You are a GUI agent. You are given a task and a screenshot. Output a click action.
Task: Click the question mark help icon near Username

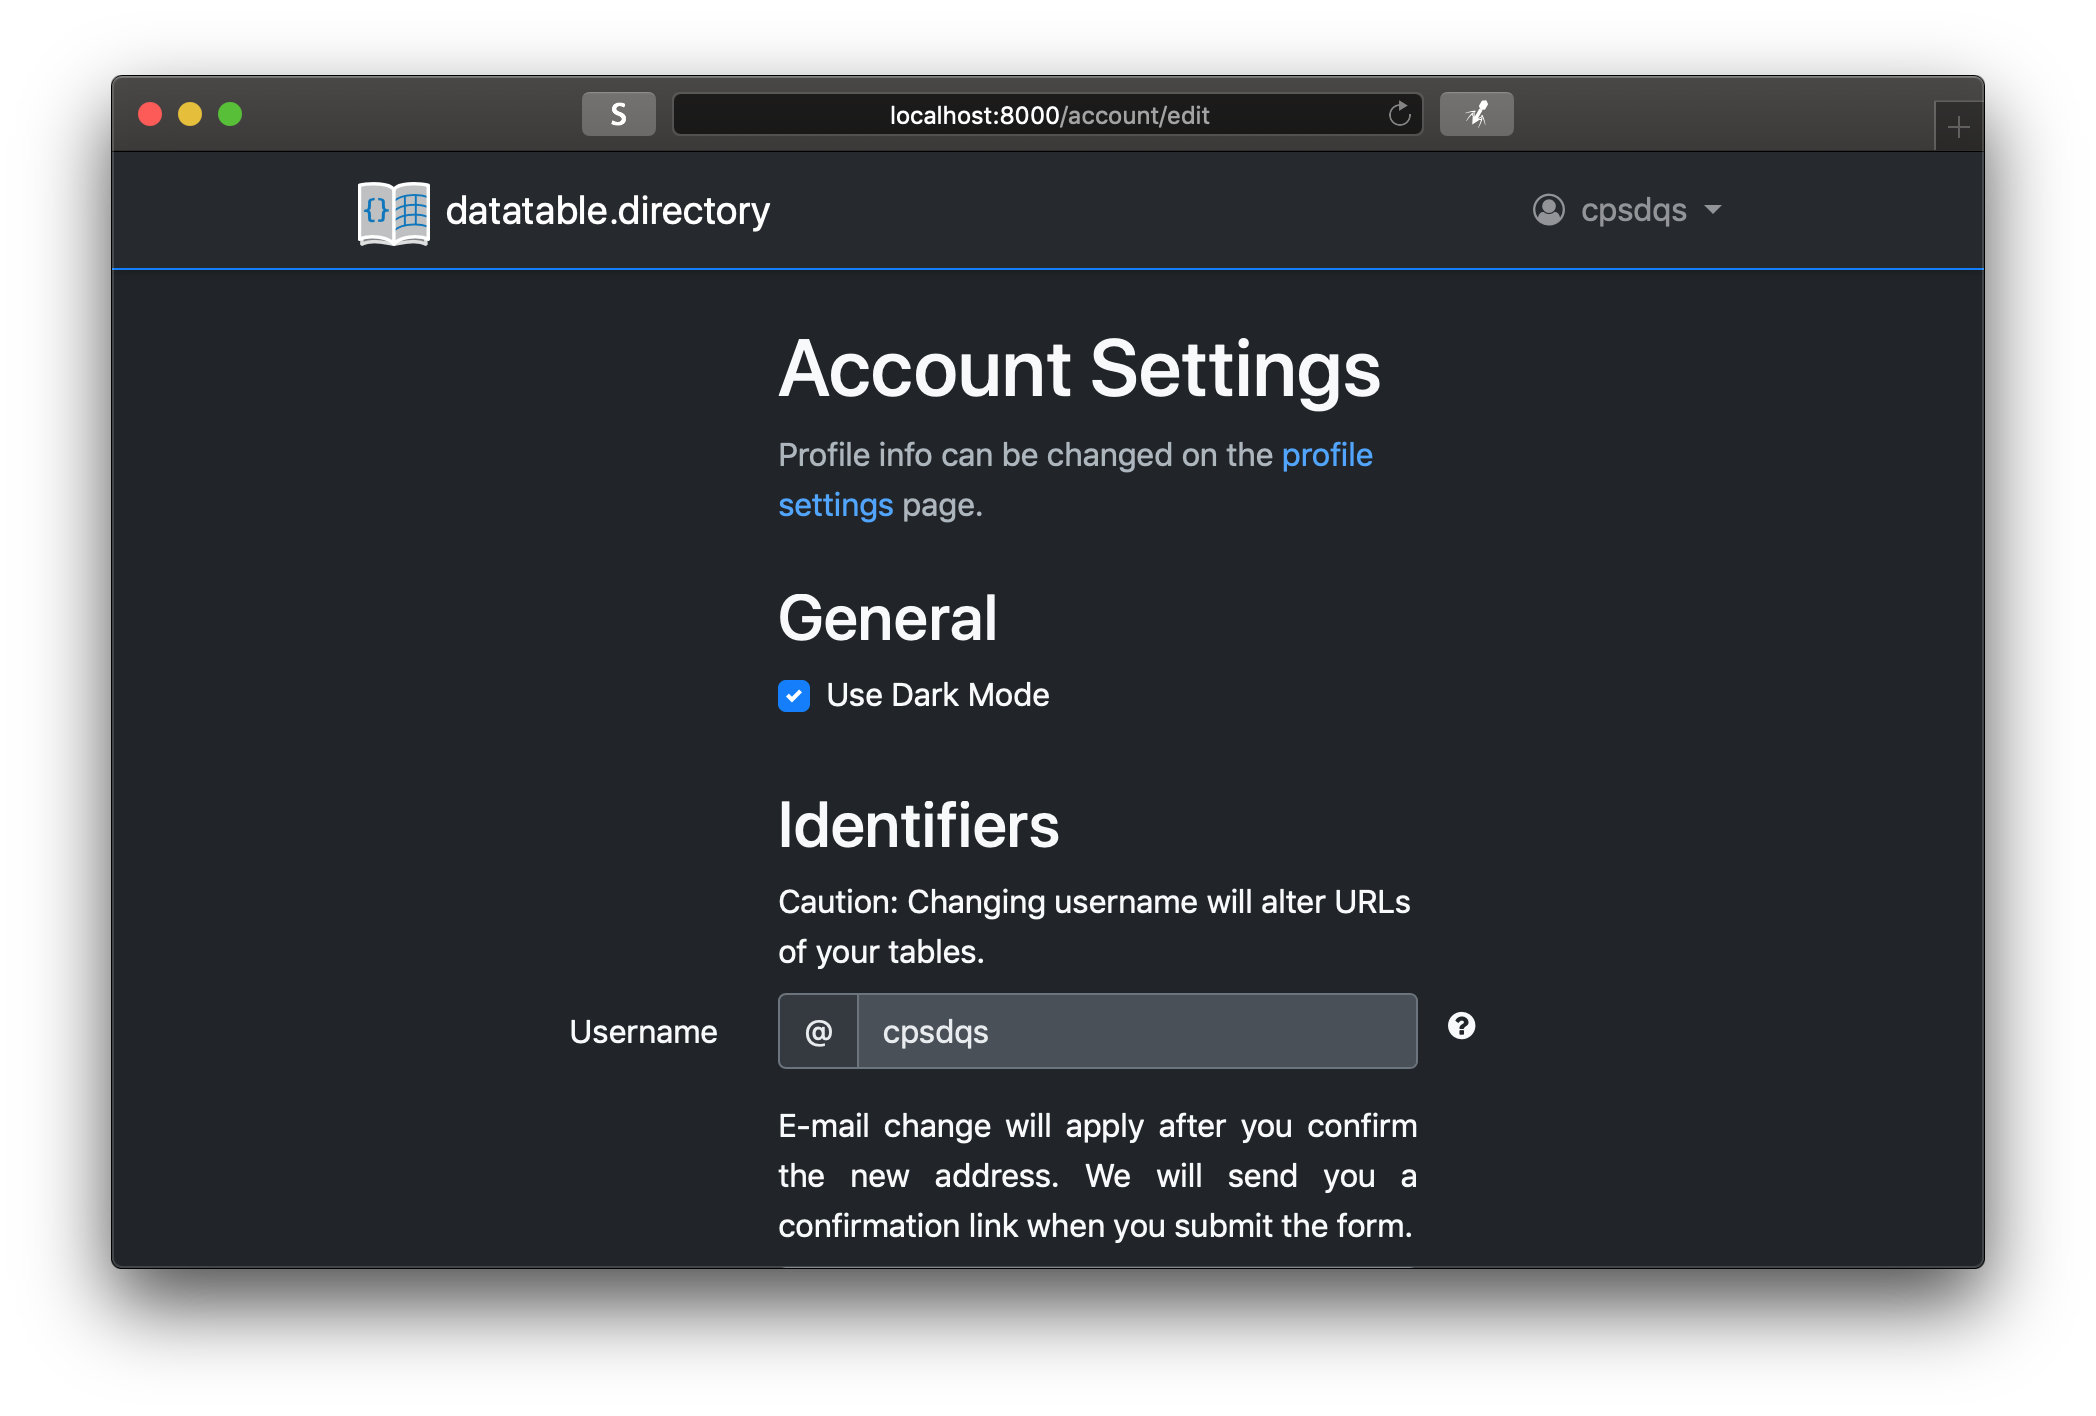1461,1026
